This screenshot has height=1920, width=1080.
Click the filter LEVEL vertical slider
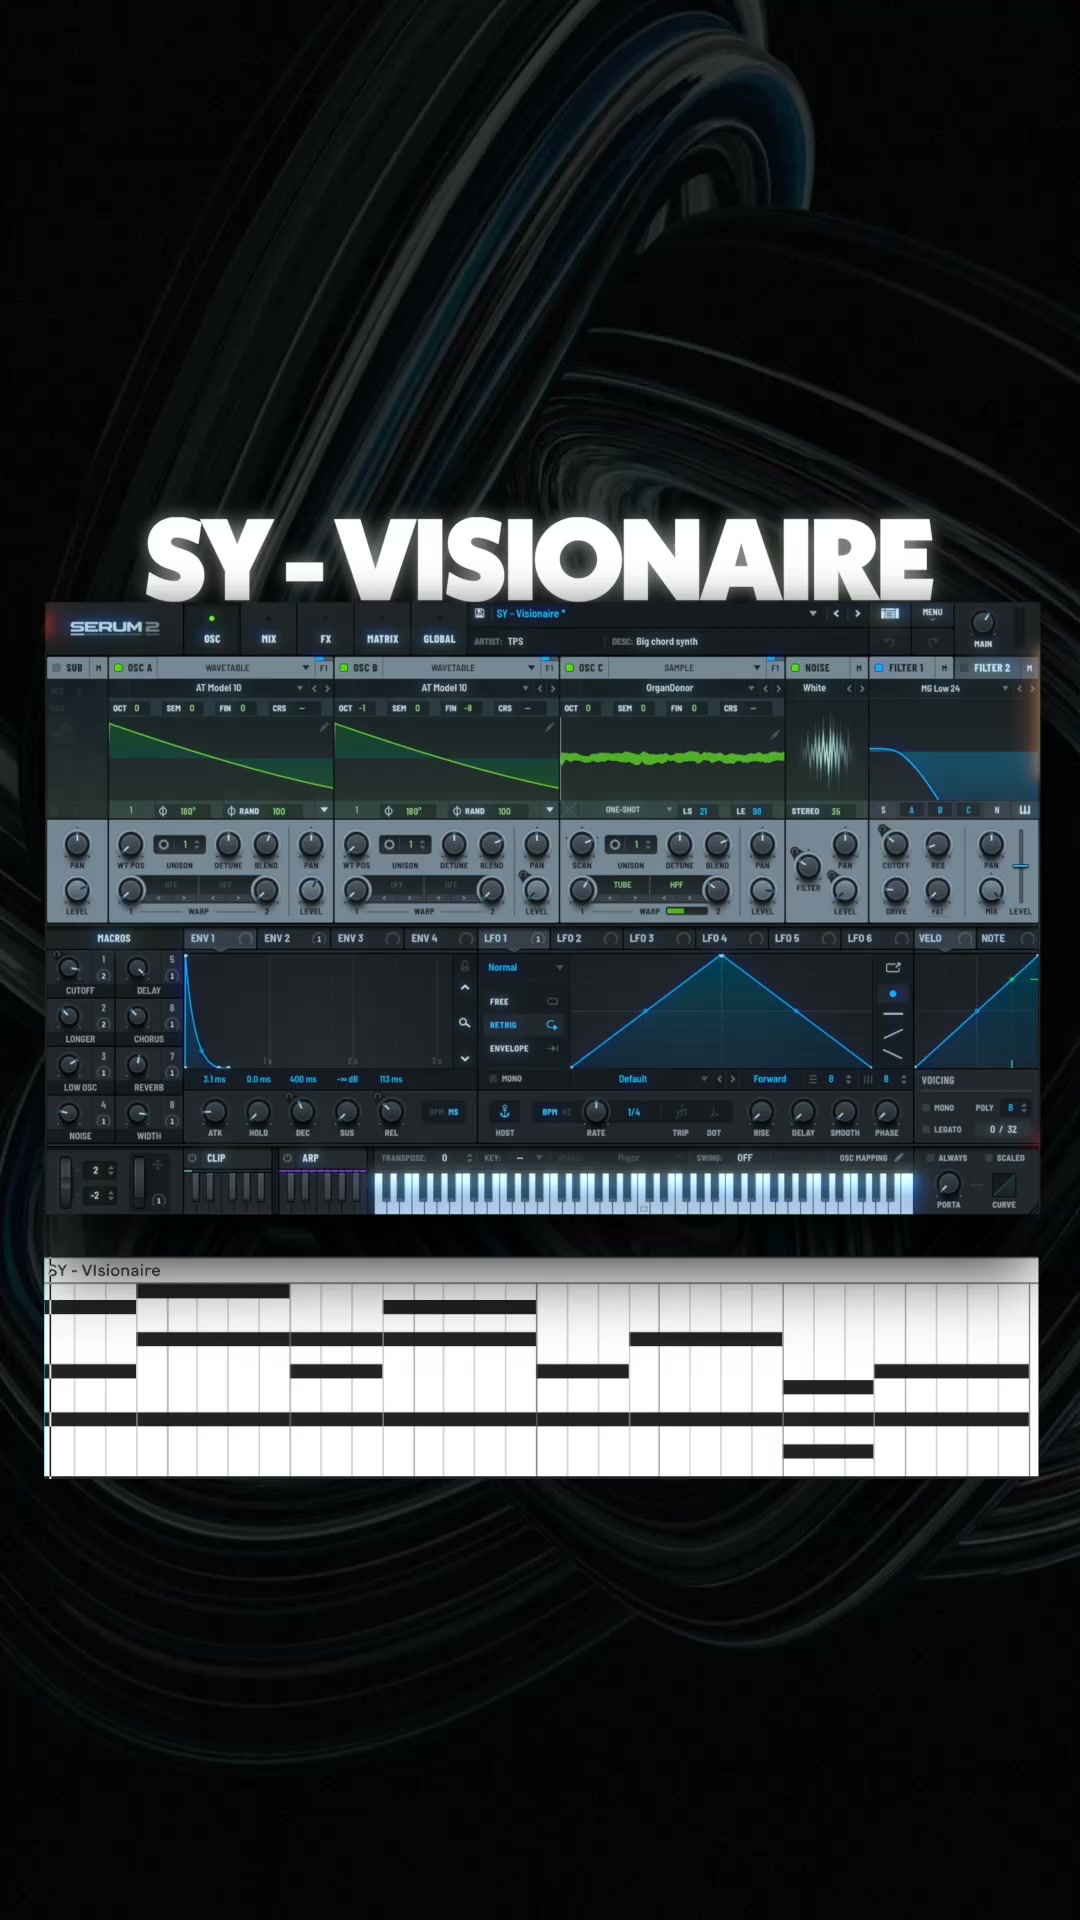[x=1020, y=866]
